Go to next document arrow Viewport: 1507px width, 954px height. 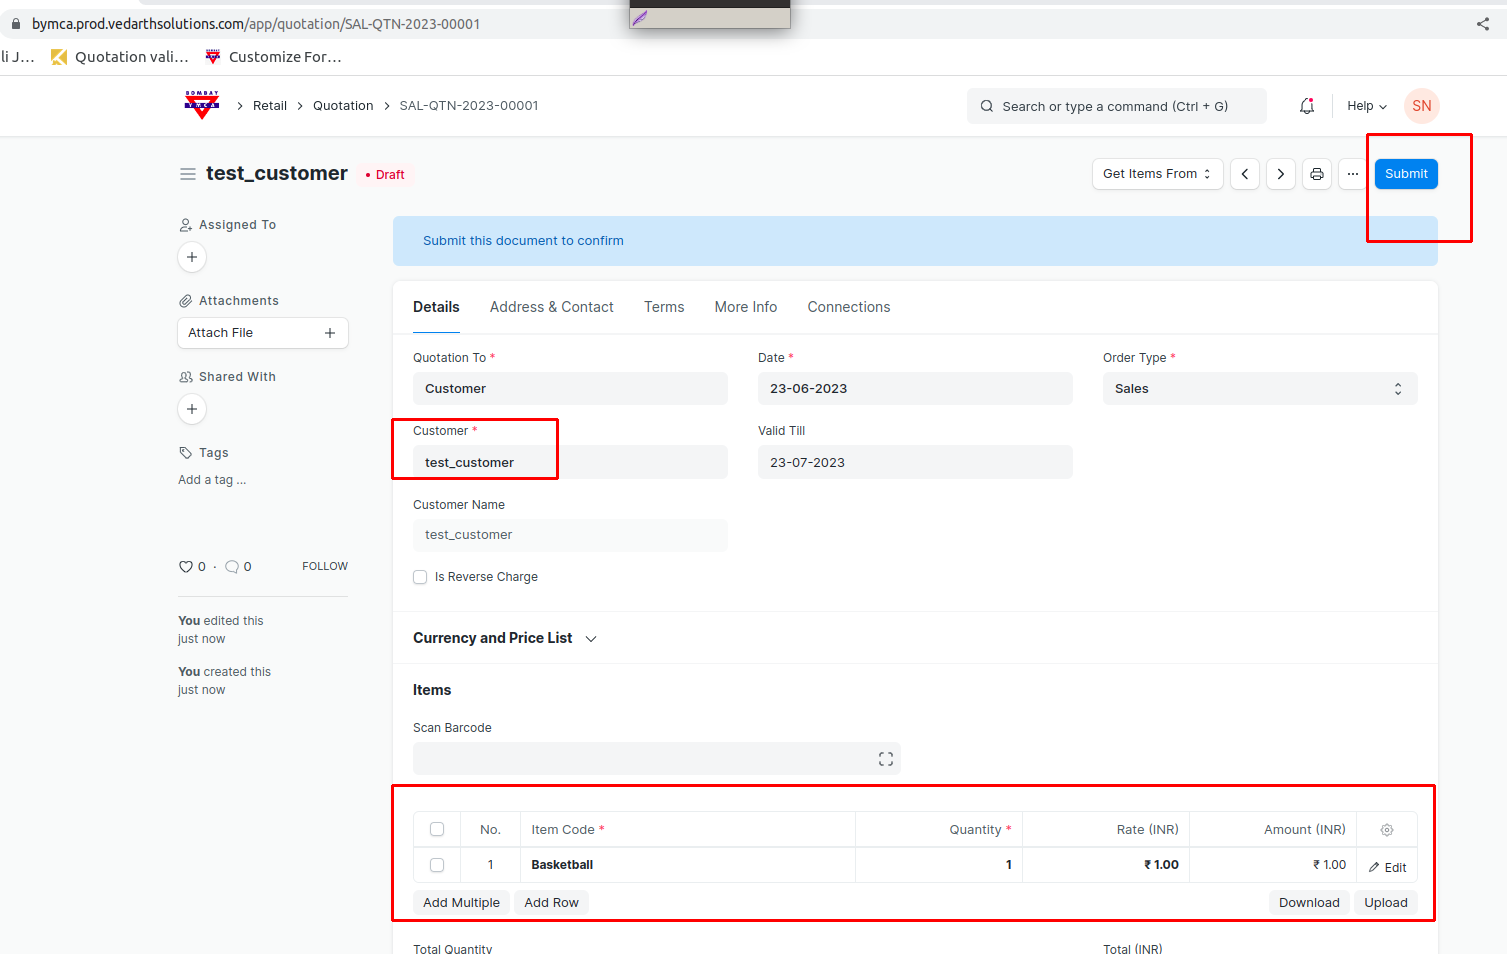pyautogui.click(x=1280, y=174)
